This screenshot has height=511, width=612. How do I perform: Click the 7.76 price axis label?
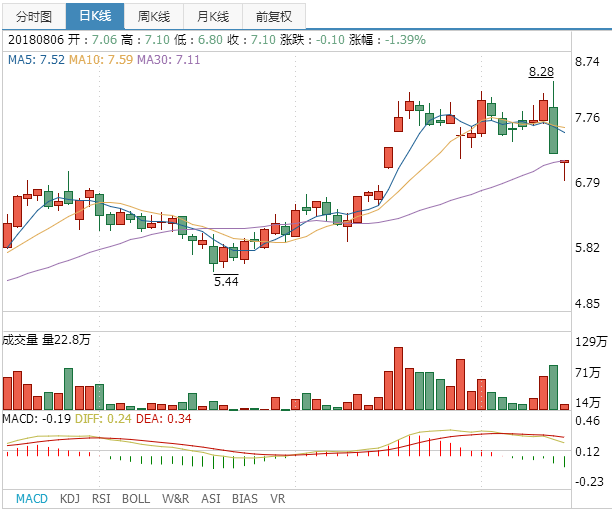click(x=587, y=118)
